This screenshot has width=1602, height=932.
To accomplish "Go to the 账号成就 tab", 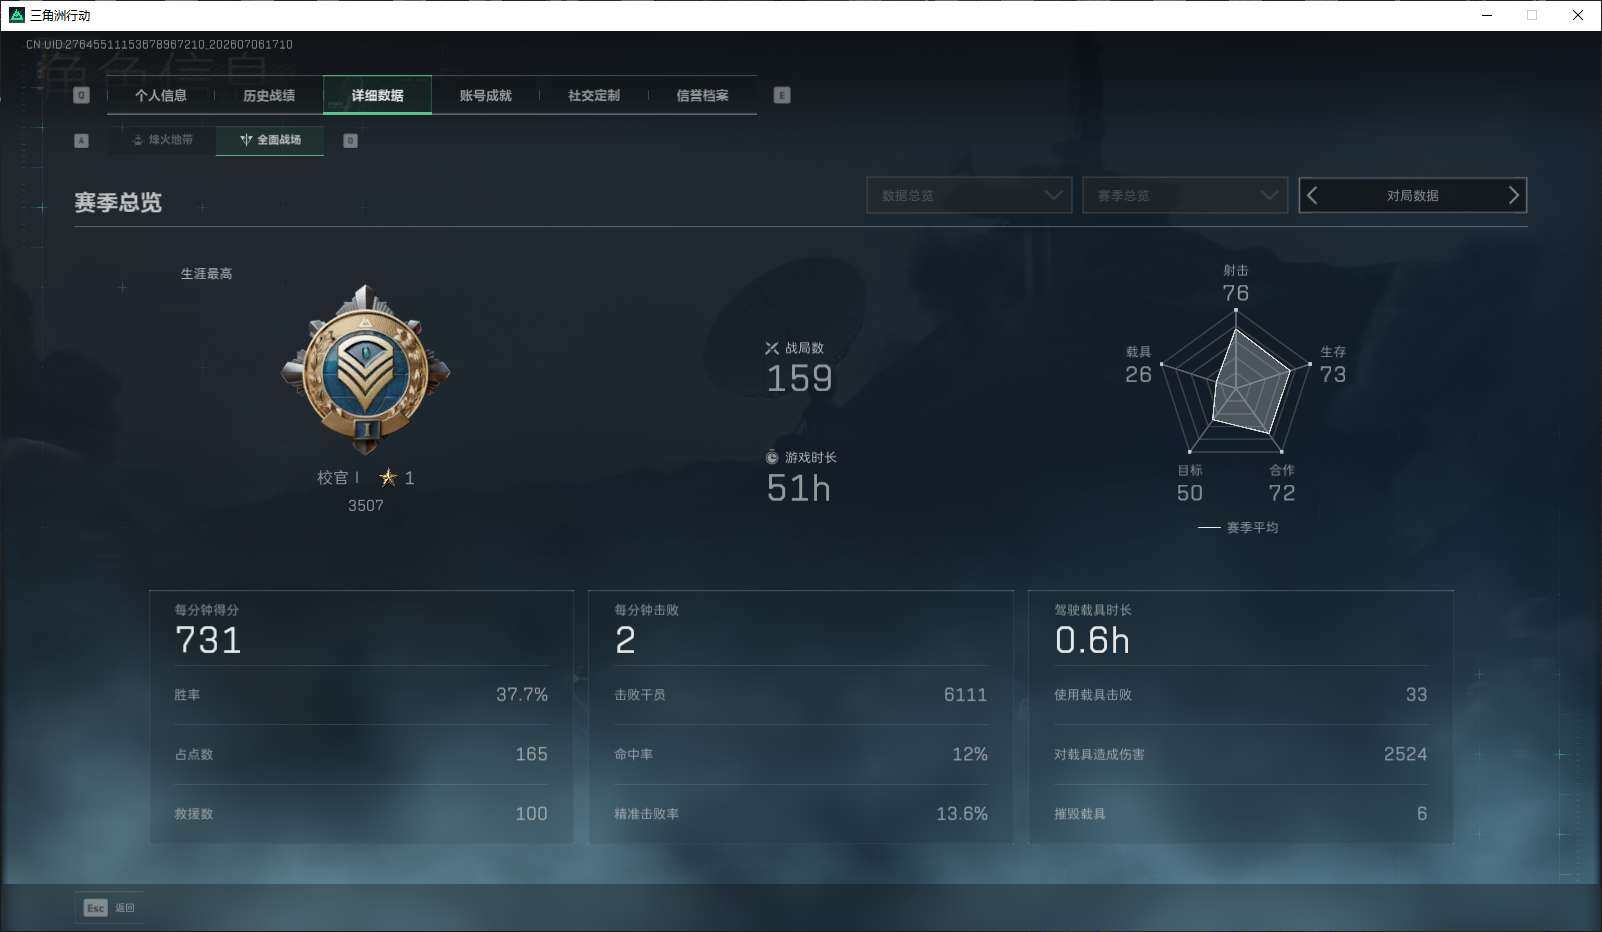I will tap(486, 95).
